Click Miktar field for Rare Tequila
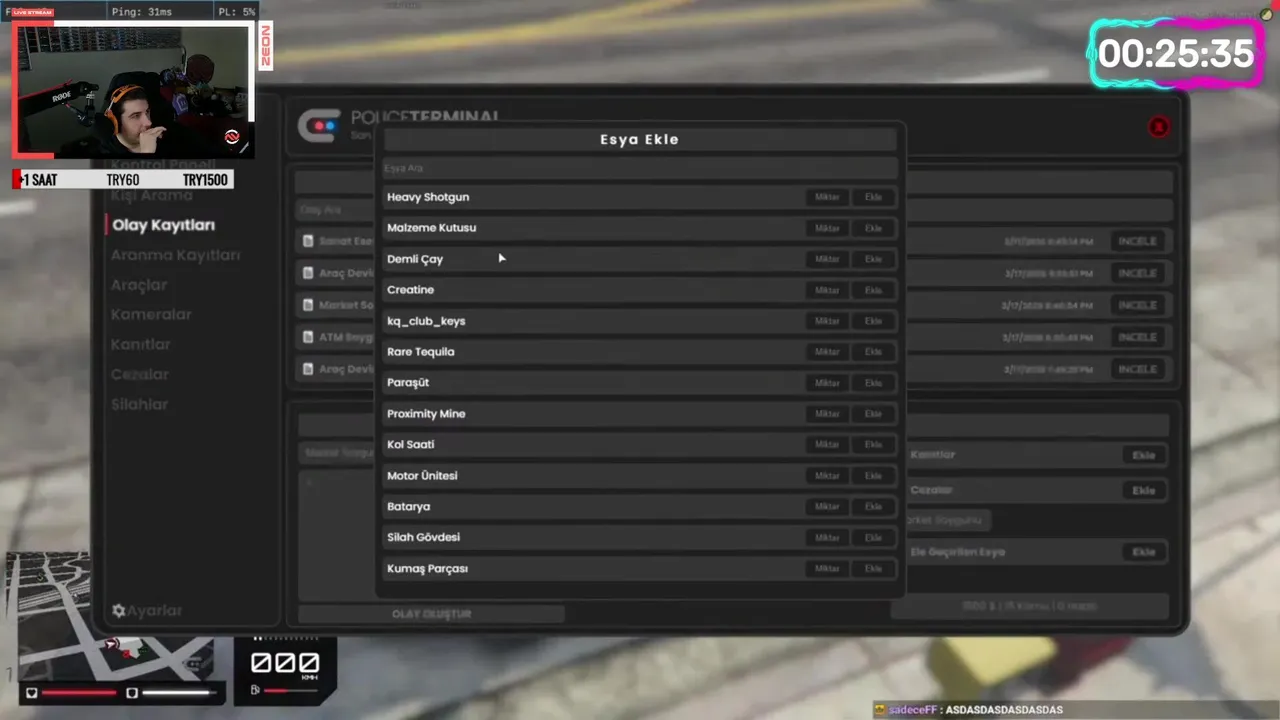Image resolution: width=1280 pixels, height=720 pixels. tap(827, 353)
